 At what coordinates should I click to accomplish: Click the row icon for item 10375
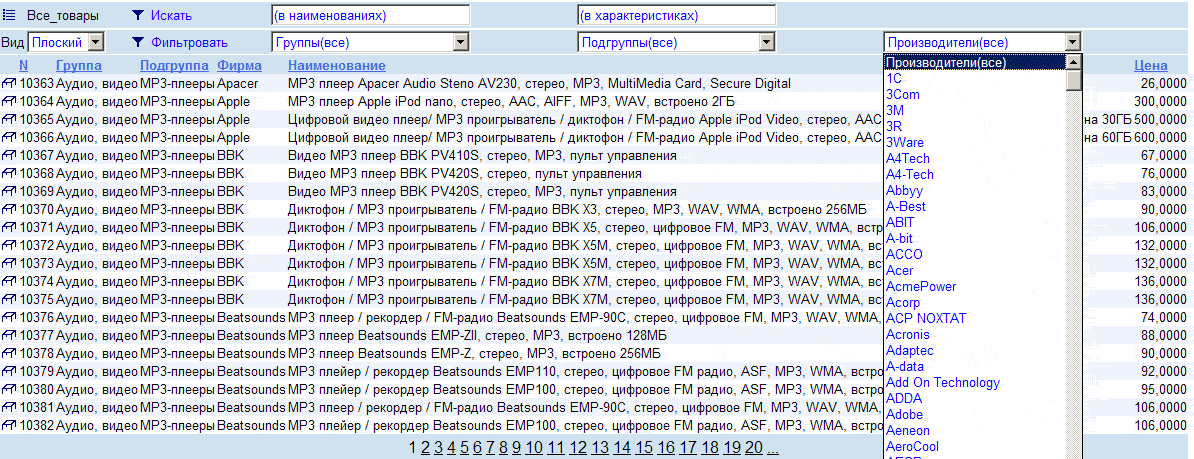[10, 299]
